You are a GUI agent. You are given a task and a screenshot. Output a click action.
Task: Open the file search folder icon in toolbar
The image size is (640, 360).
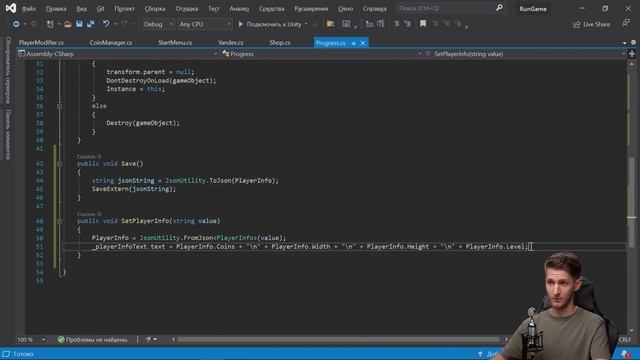tap(330, 24)
